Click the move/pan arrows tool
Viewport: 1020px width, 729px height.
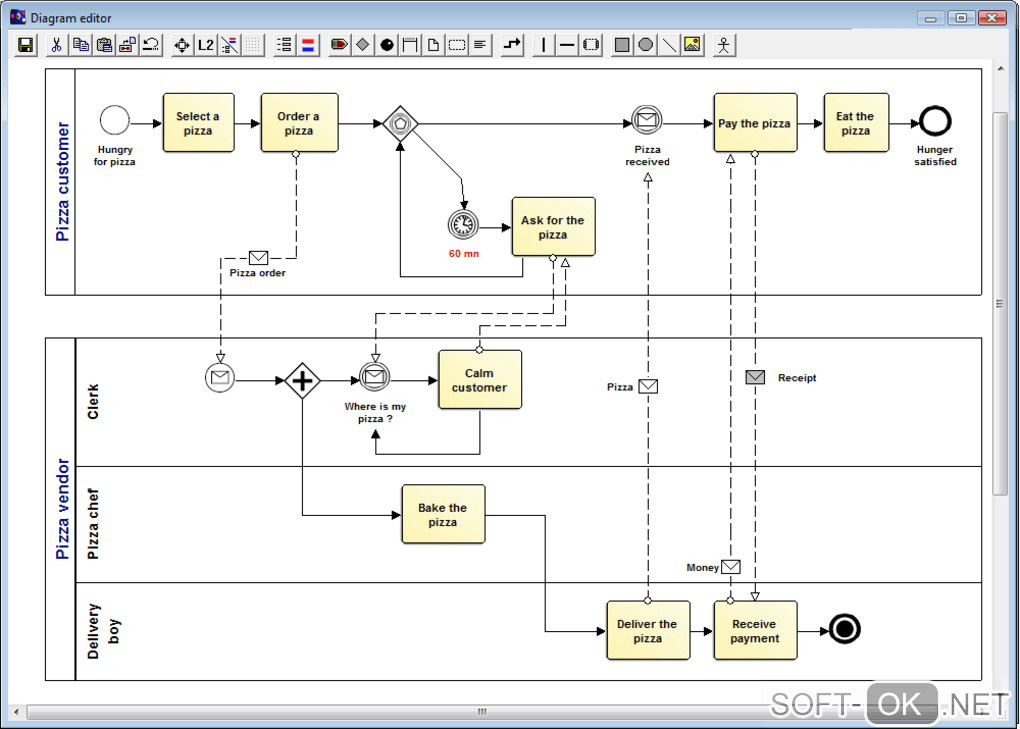[182, 45]
